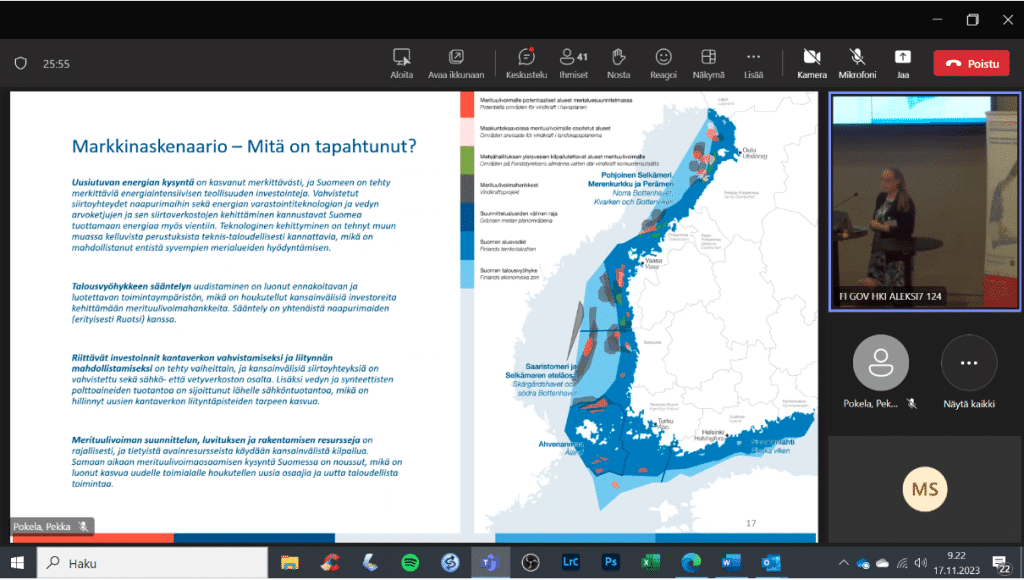Open the Aloita presentation control
1024x580 pixels.
(402, 64)
